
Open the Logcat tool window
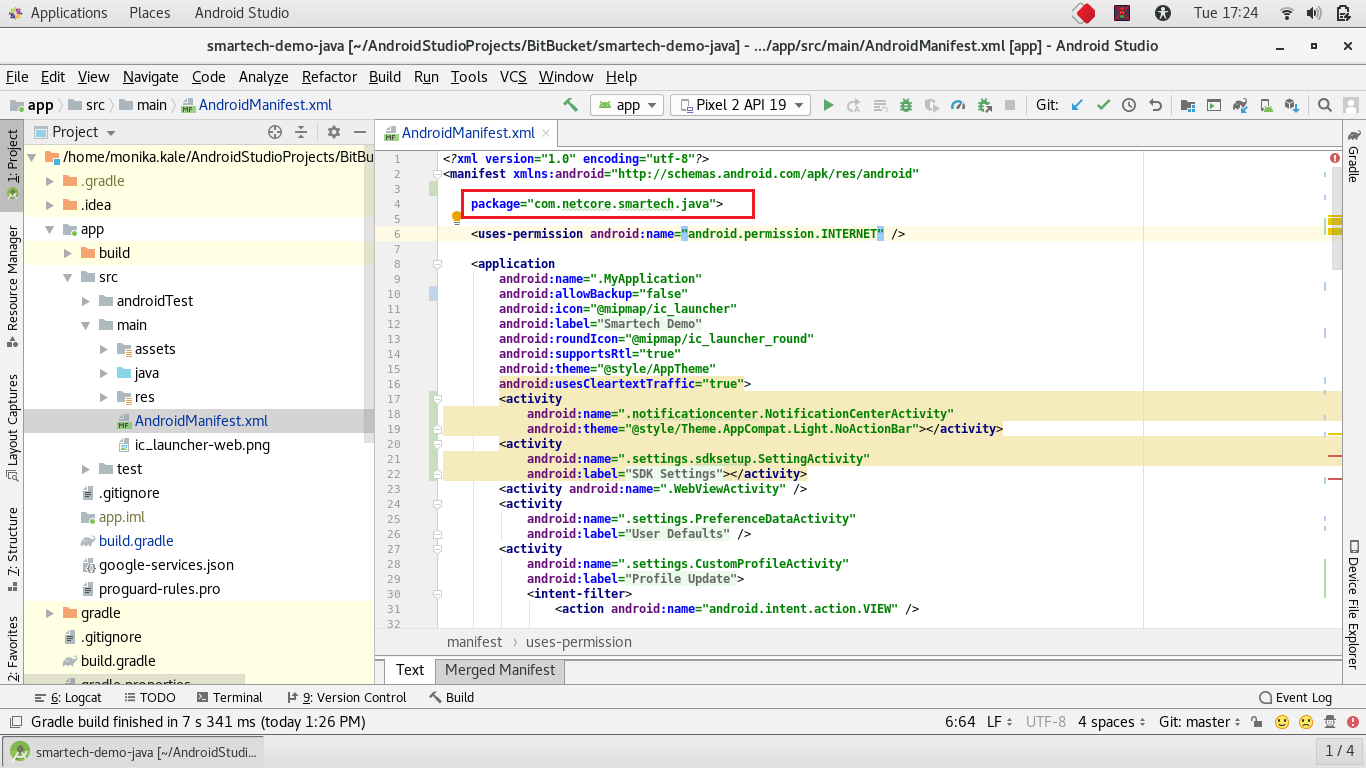(68, 698)
